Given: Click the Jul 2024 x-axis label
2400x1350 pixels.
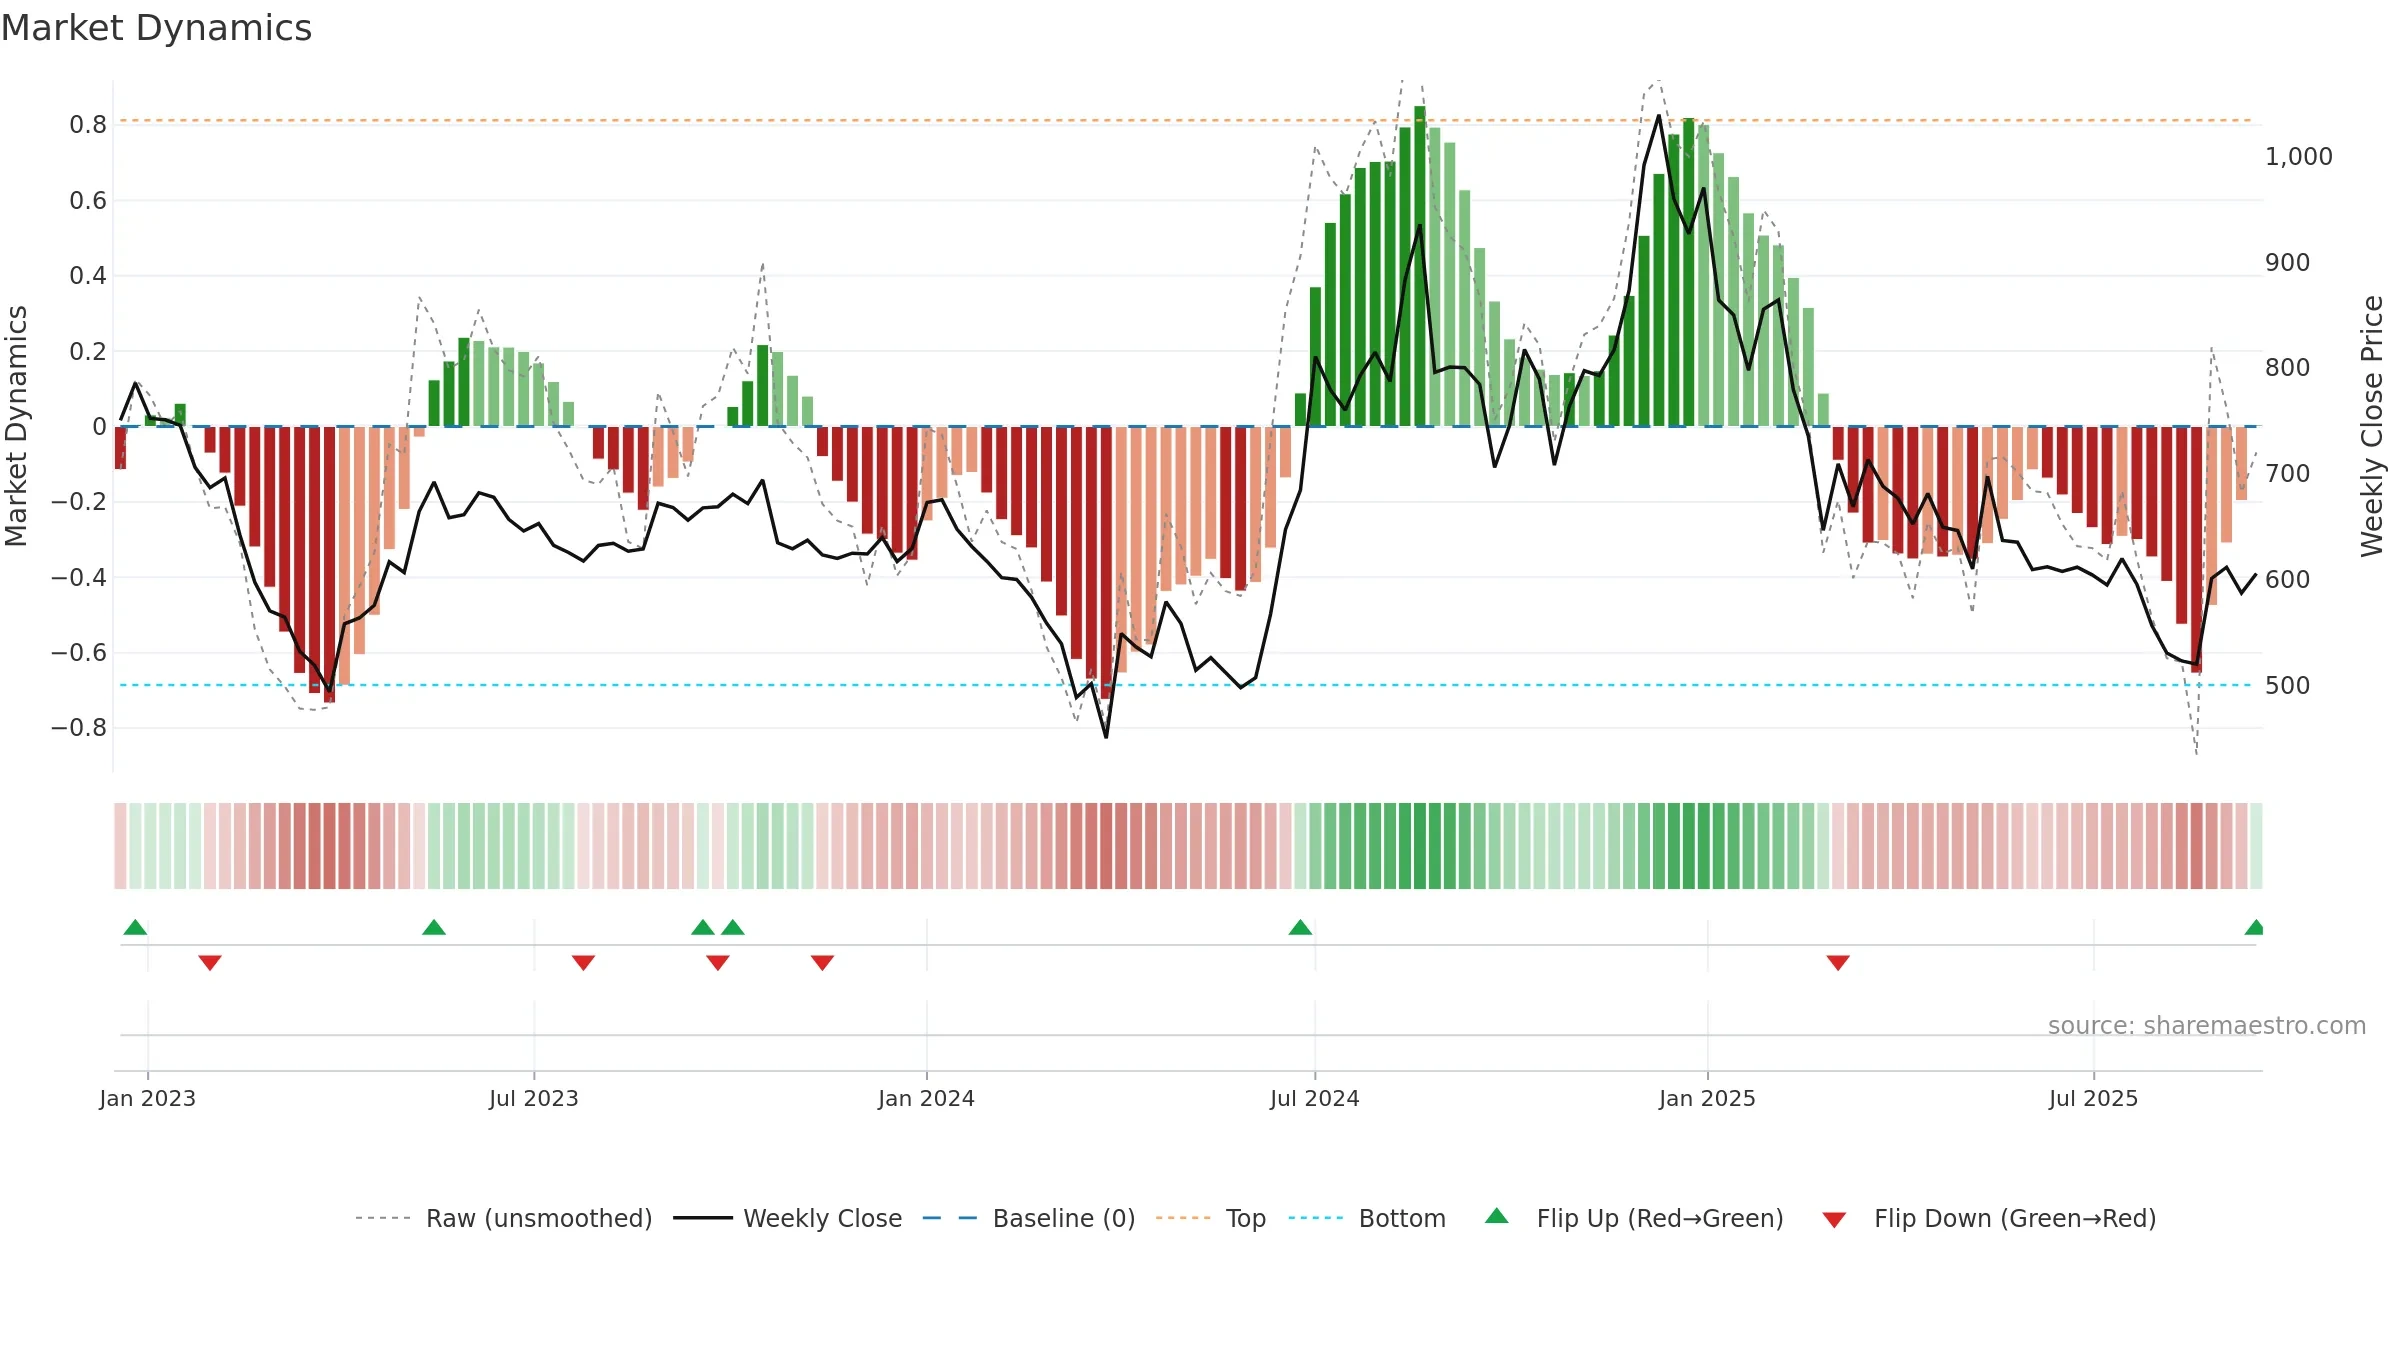Looking at the screenshot, I should point(1315,1098).
